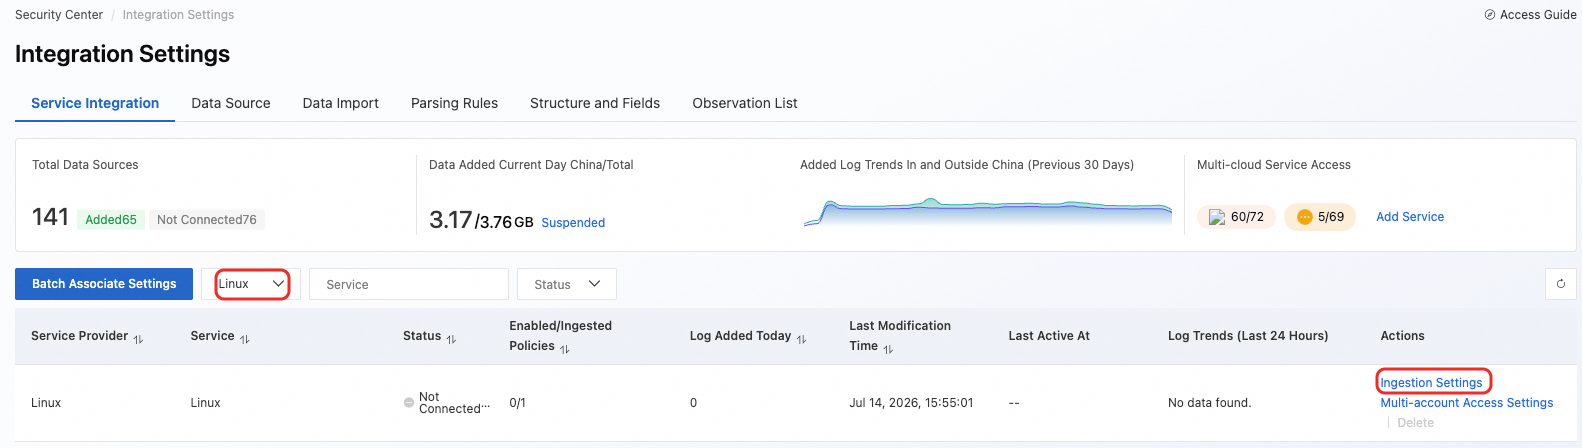Switch to the Parsing Rules tab
This screenshot has width=1582, height=448.
pyautogui.click(x=454, y=103)
